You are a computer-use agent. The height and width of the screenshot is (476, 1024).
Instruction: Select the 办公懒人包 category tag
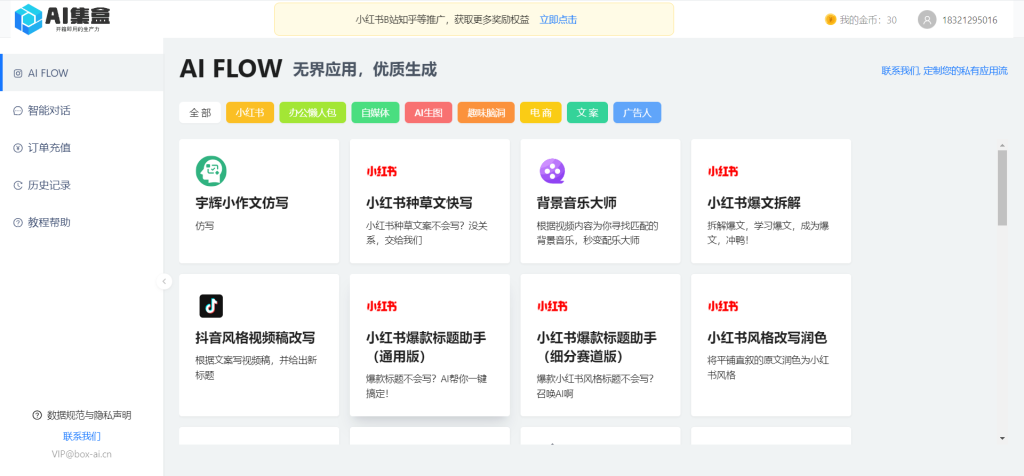[312, 113]
